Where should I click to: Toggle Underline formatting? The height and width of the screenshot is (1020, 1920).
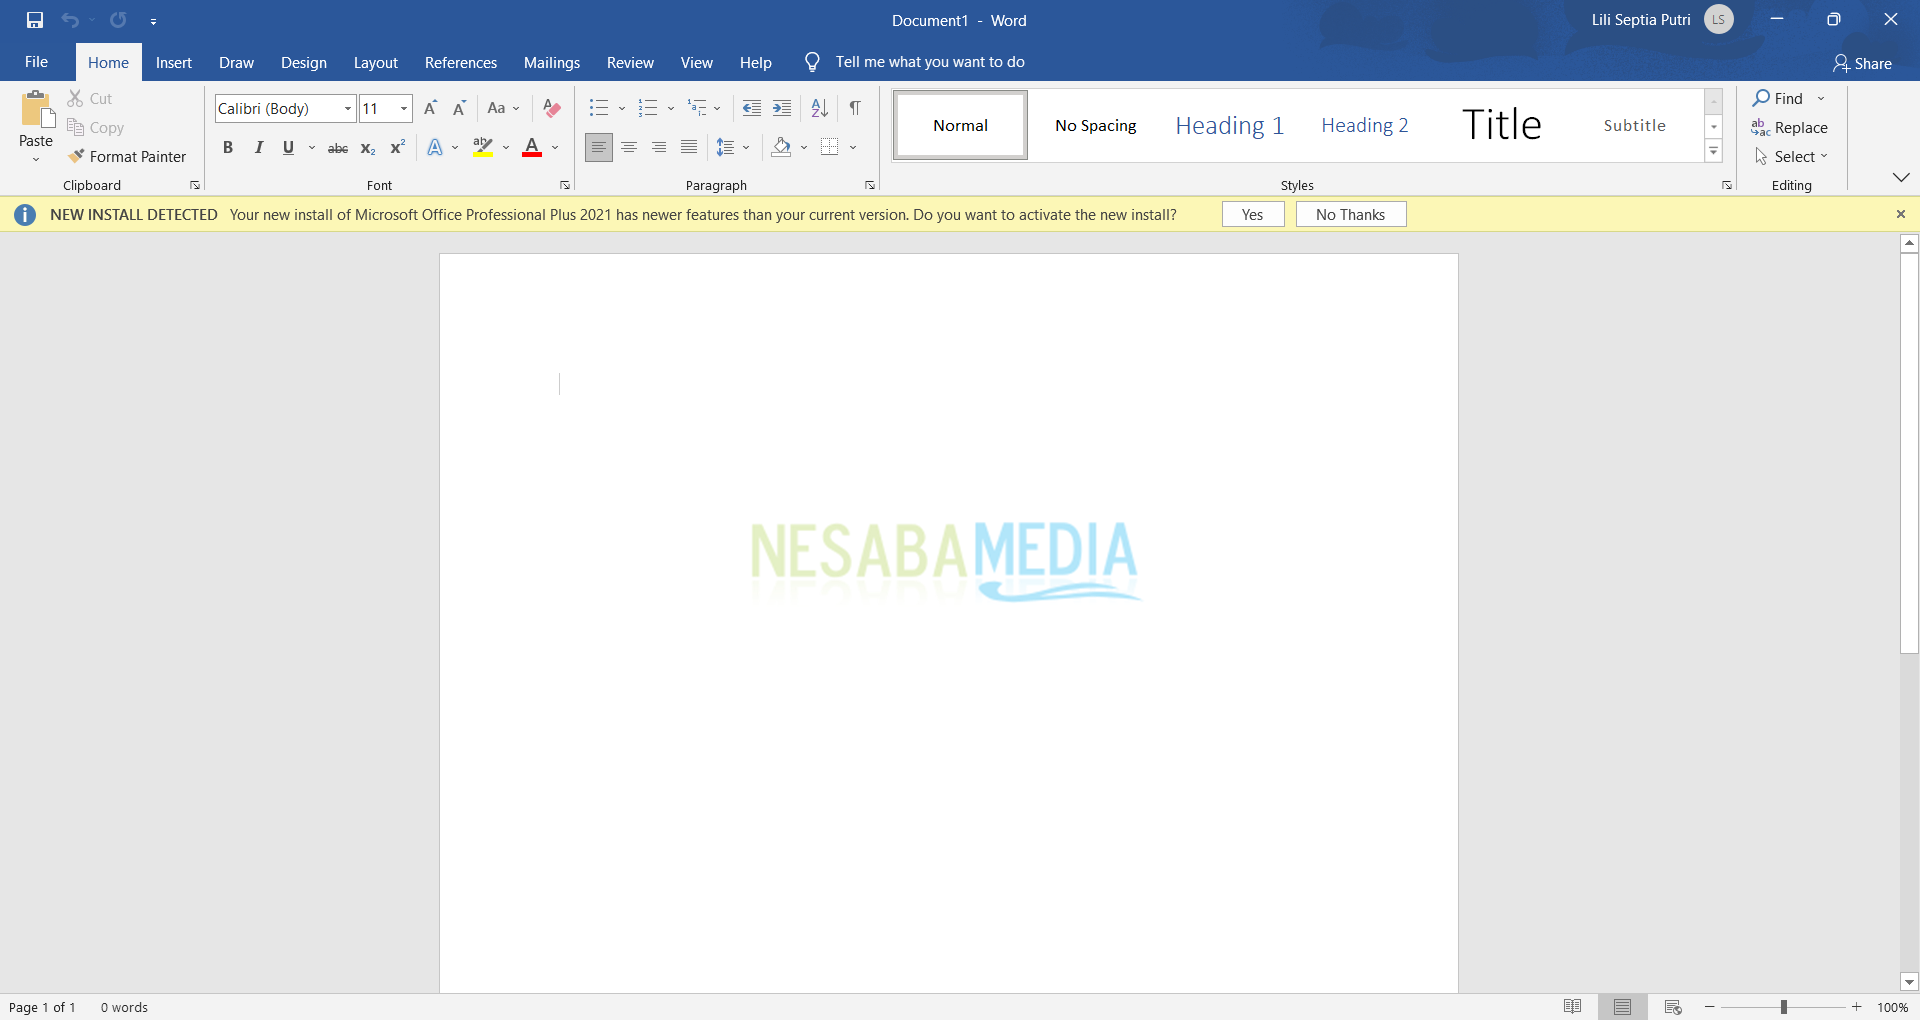(288, 148)
